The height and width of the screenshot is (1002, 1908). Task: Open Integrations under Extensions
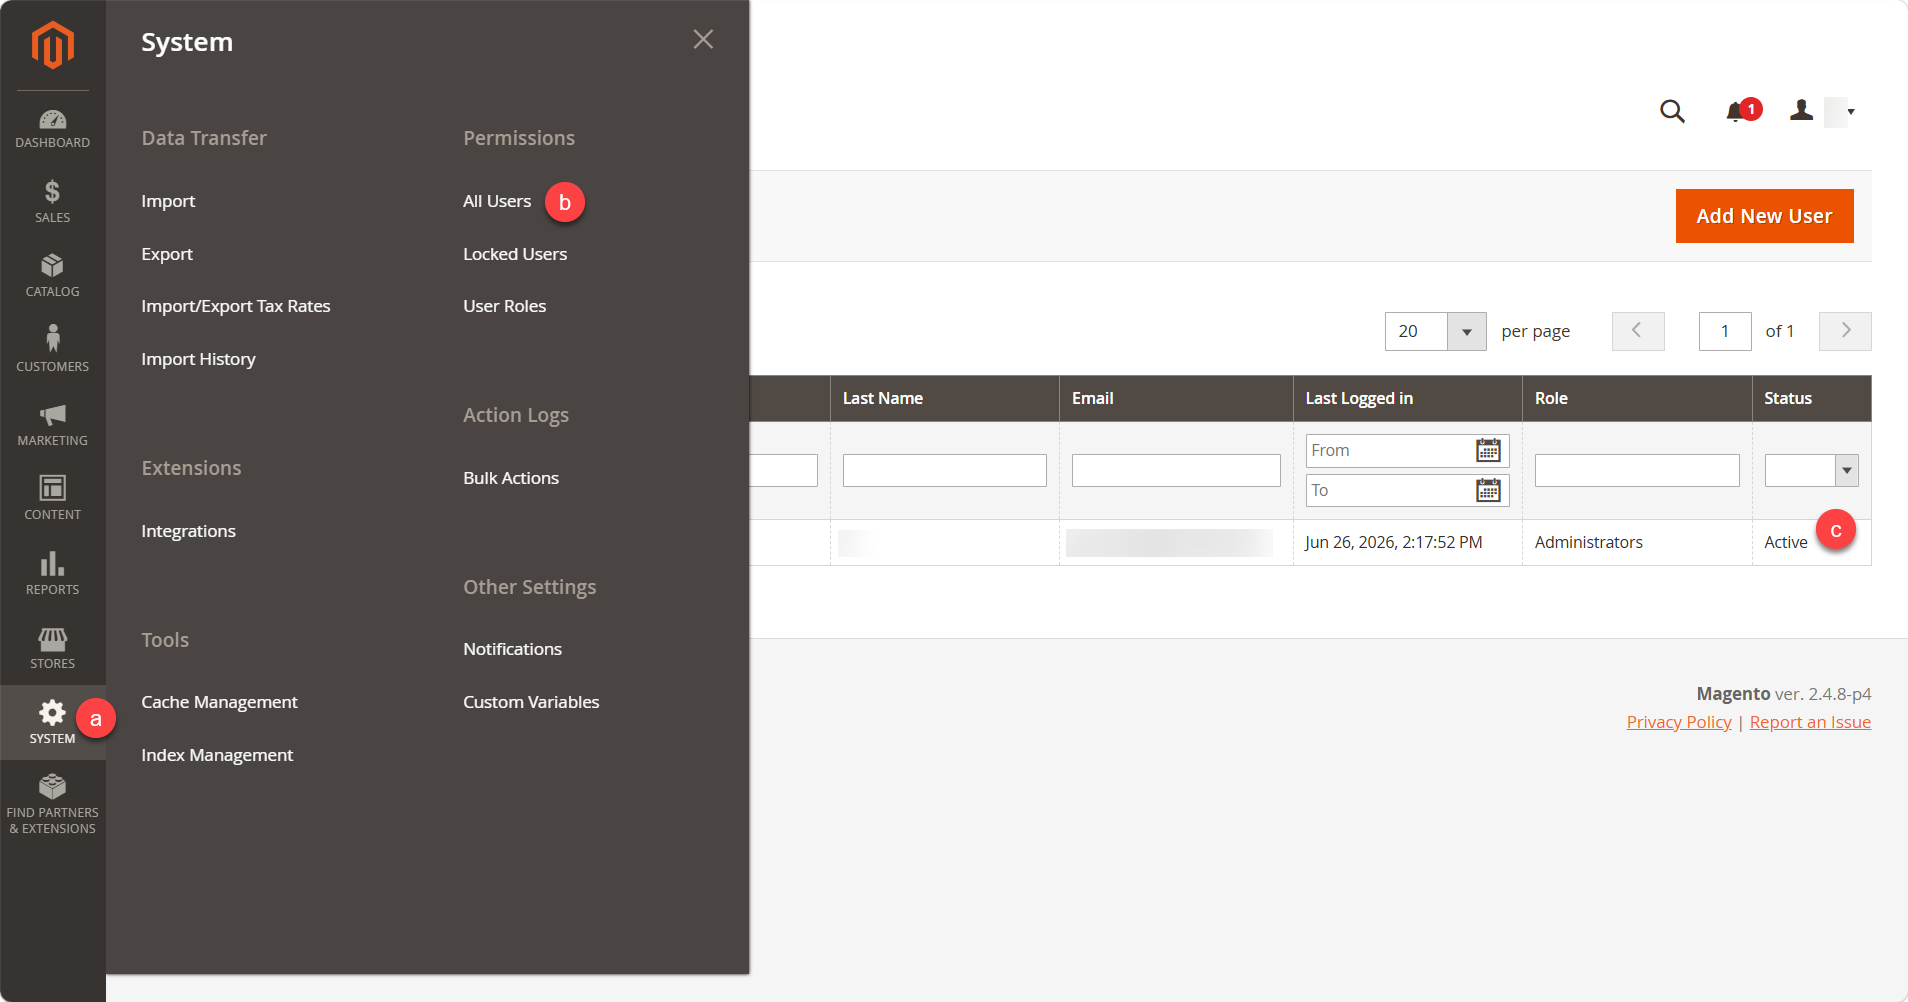(188, 531)
